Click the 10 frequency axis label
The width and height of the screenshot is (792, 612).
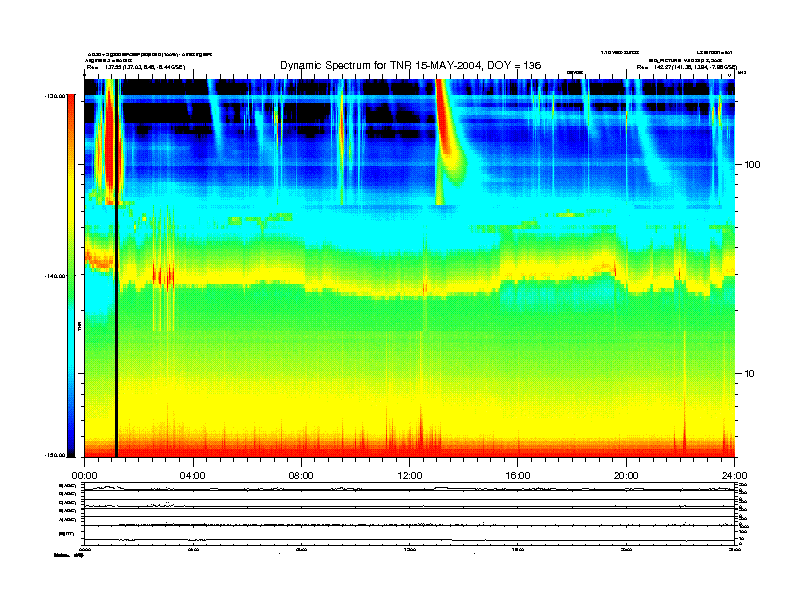pyautogui.click(x=750, y=374)
